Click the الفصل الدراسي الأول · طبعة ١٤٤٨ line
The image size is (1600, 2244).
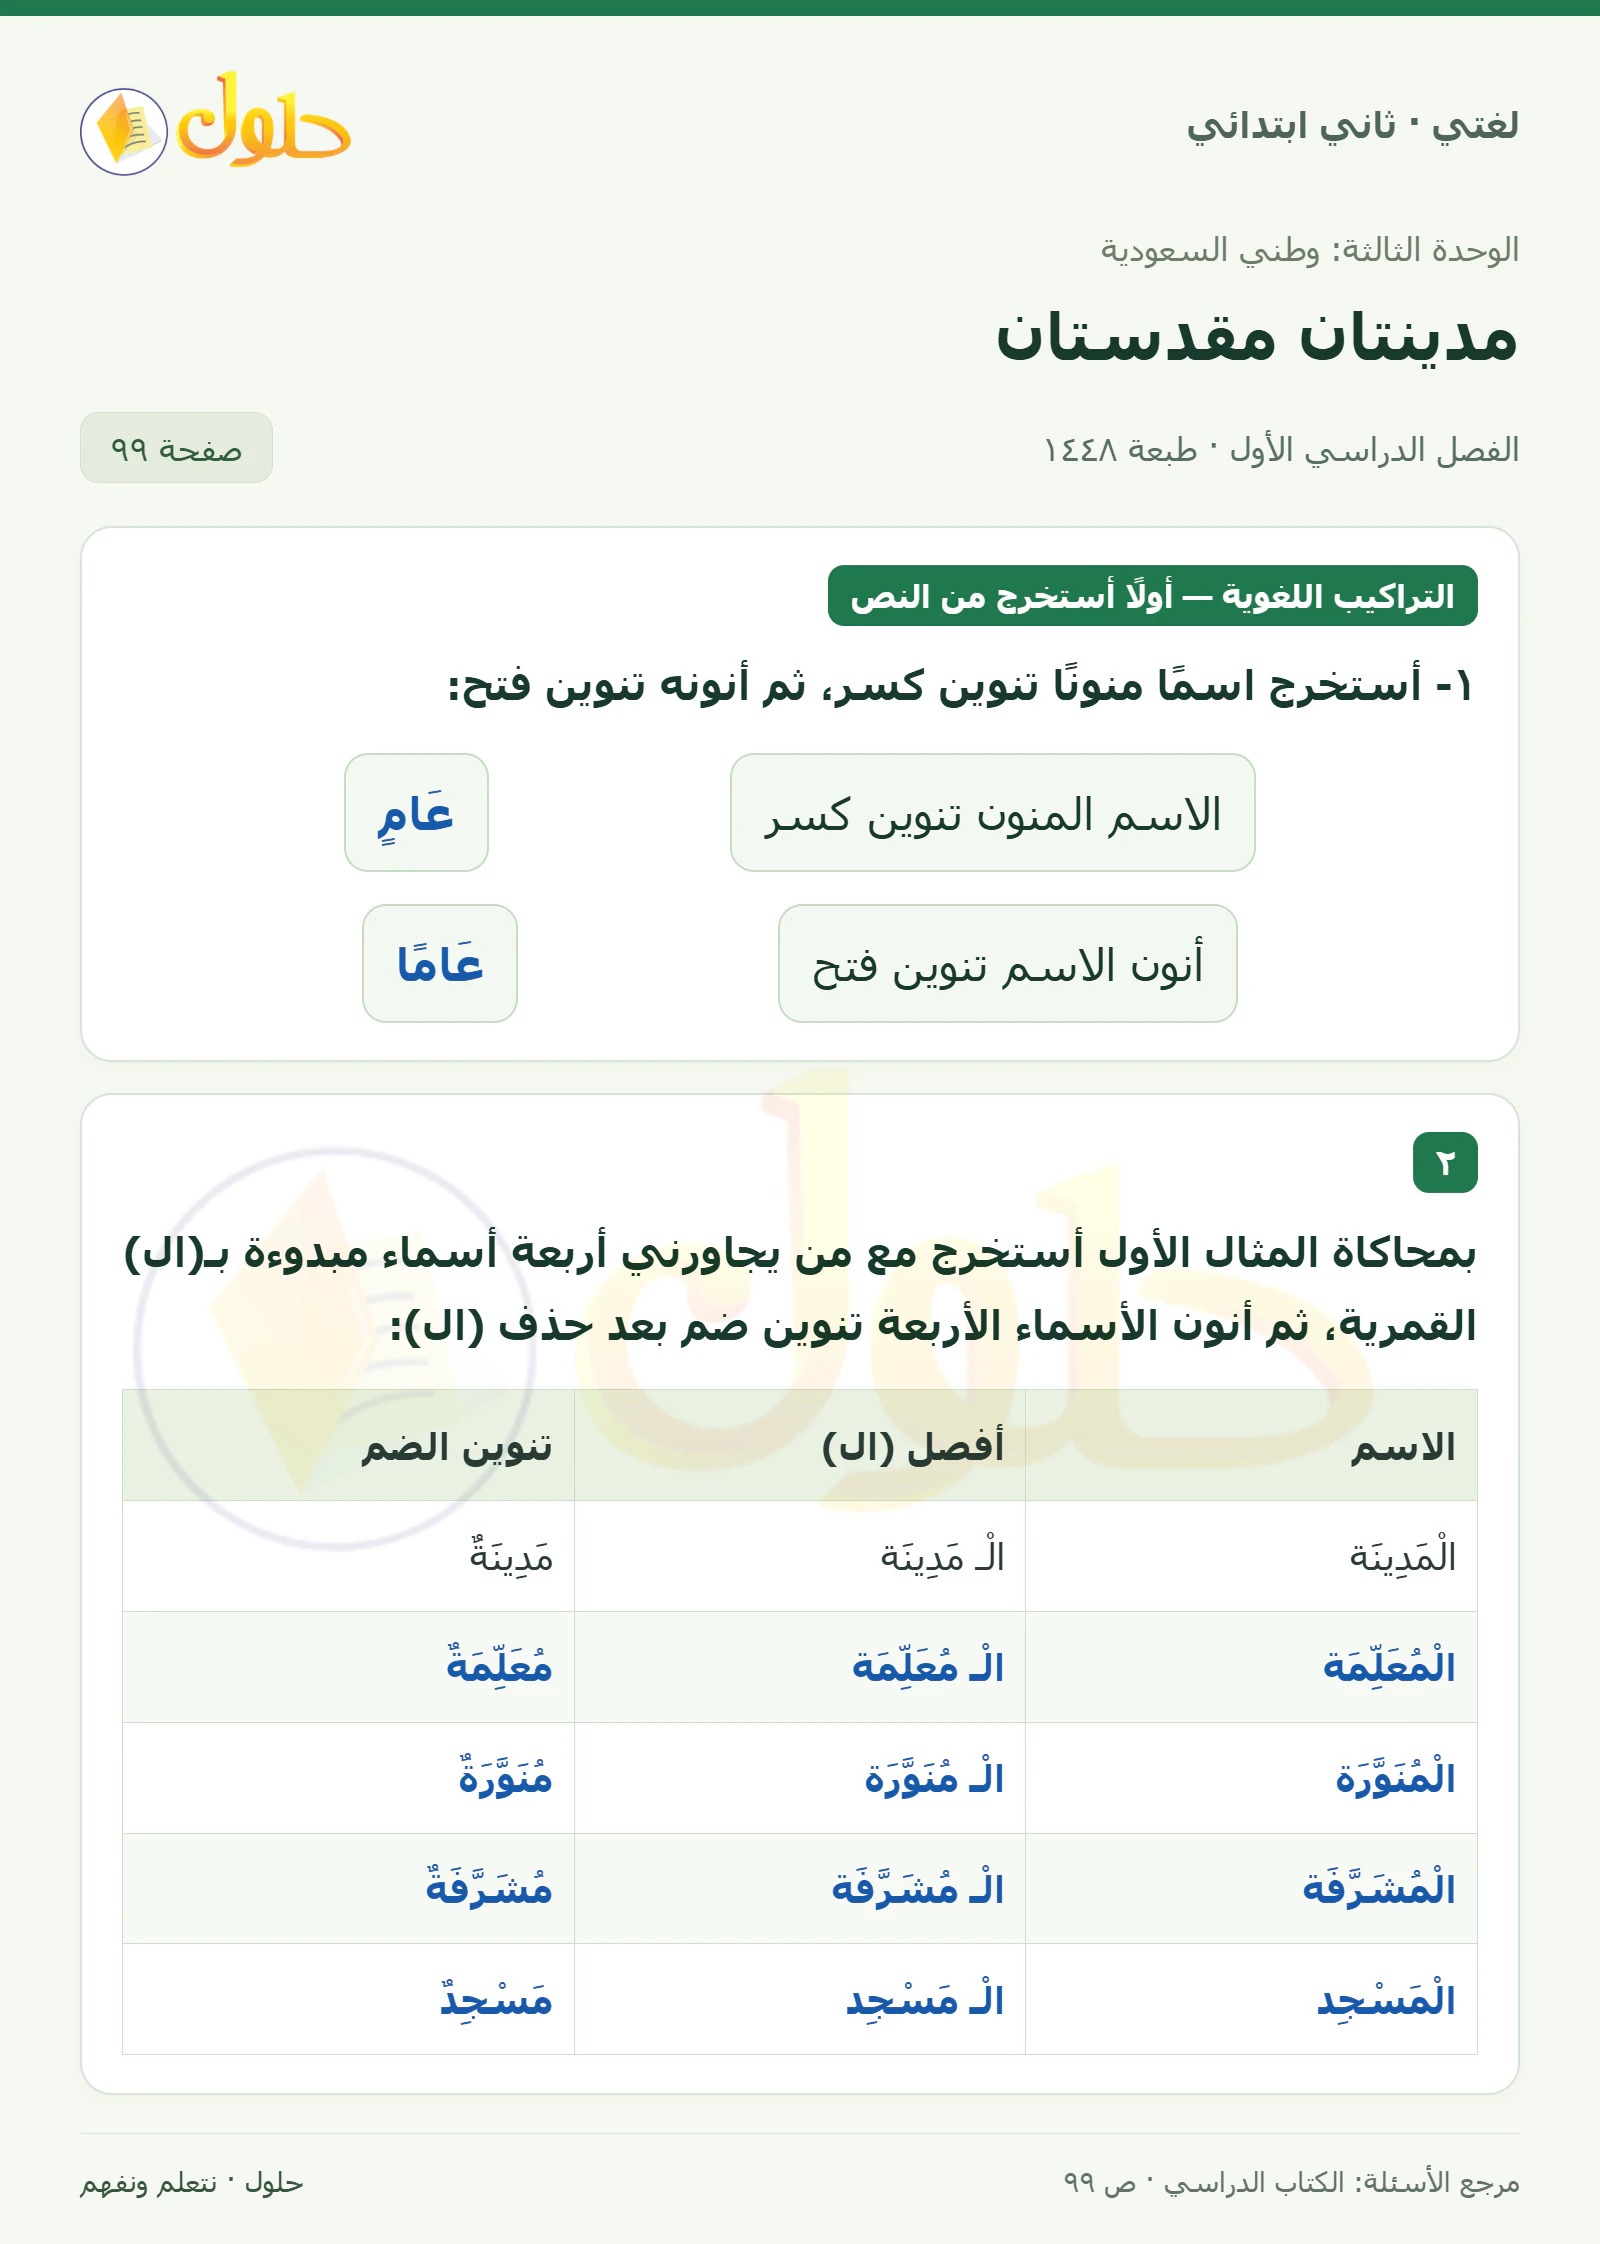click(x=1281, y=450)
